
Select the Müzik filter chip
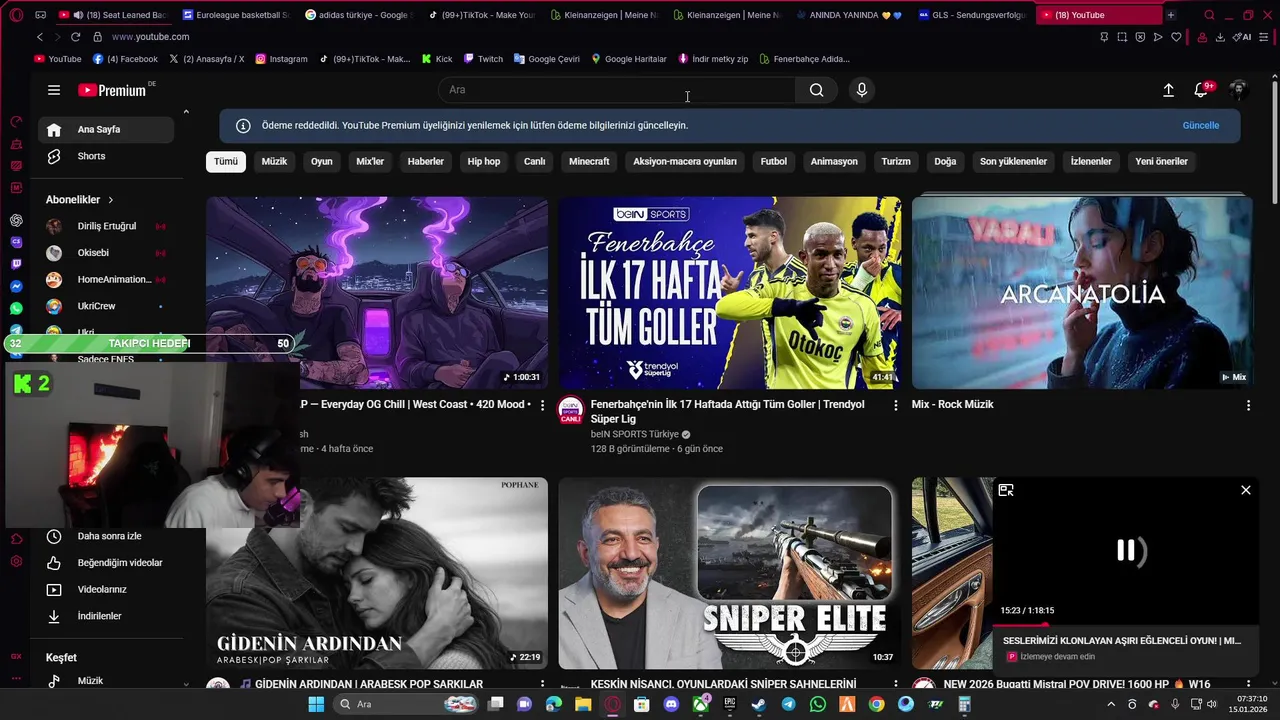coord(274,162)
